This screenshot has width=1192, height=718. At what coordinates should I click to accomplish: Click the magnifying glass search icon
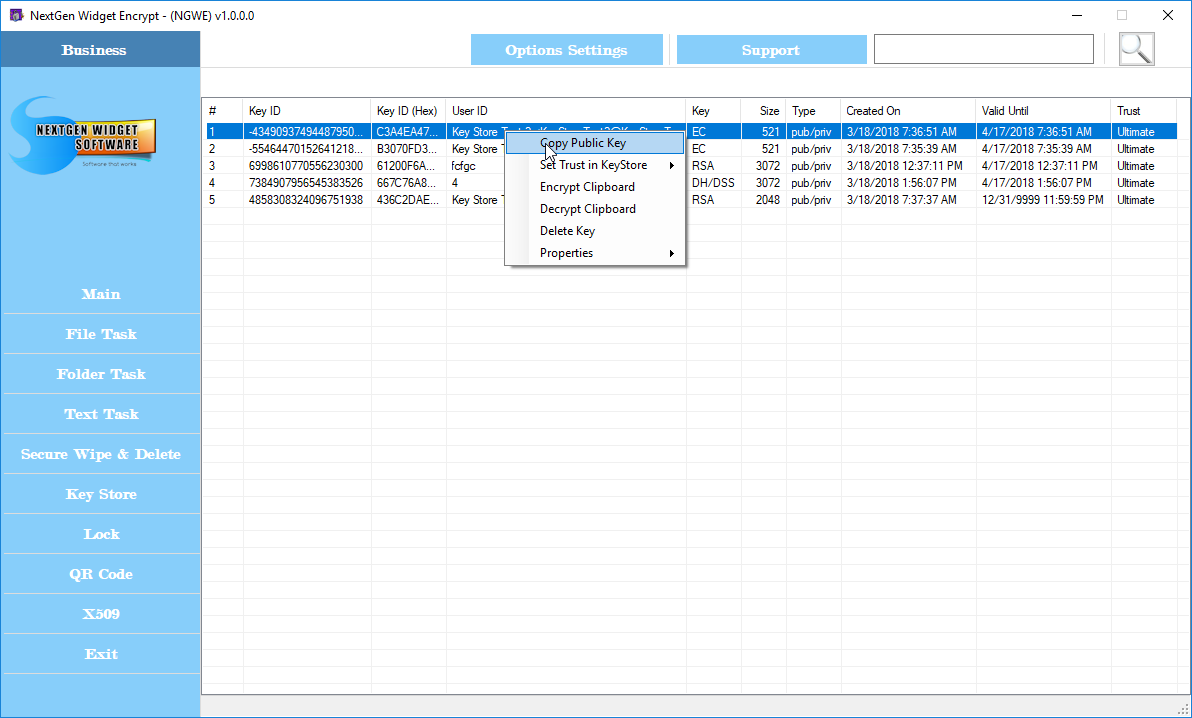click(x=1137, y=49)
